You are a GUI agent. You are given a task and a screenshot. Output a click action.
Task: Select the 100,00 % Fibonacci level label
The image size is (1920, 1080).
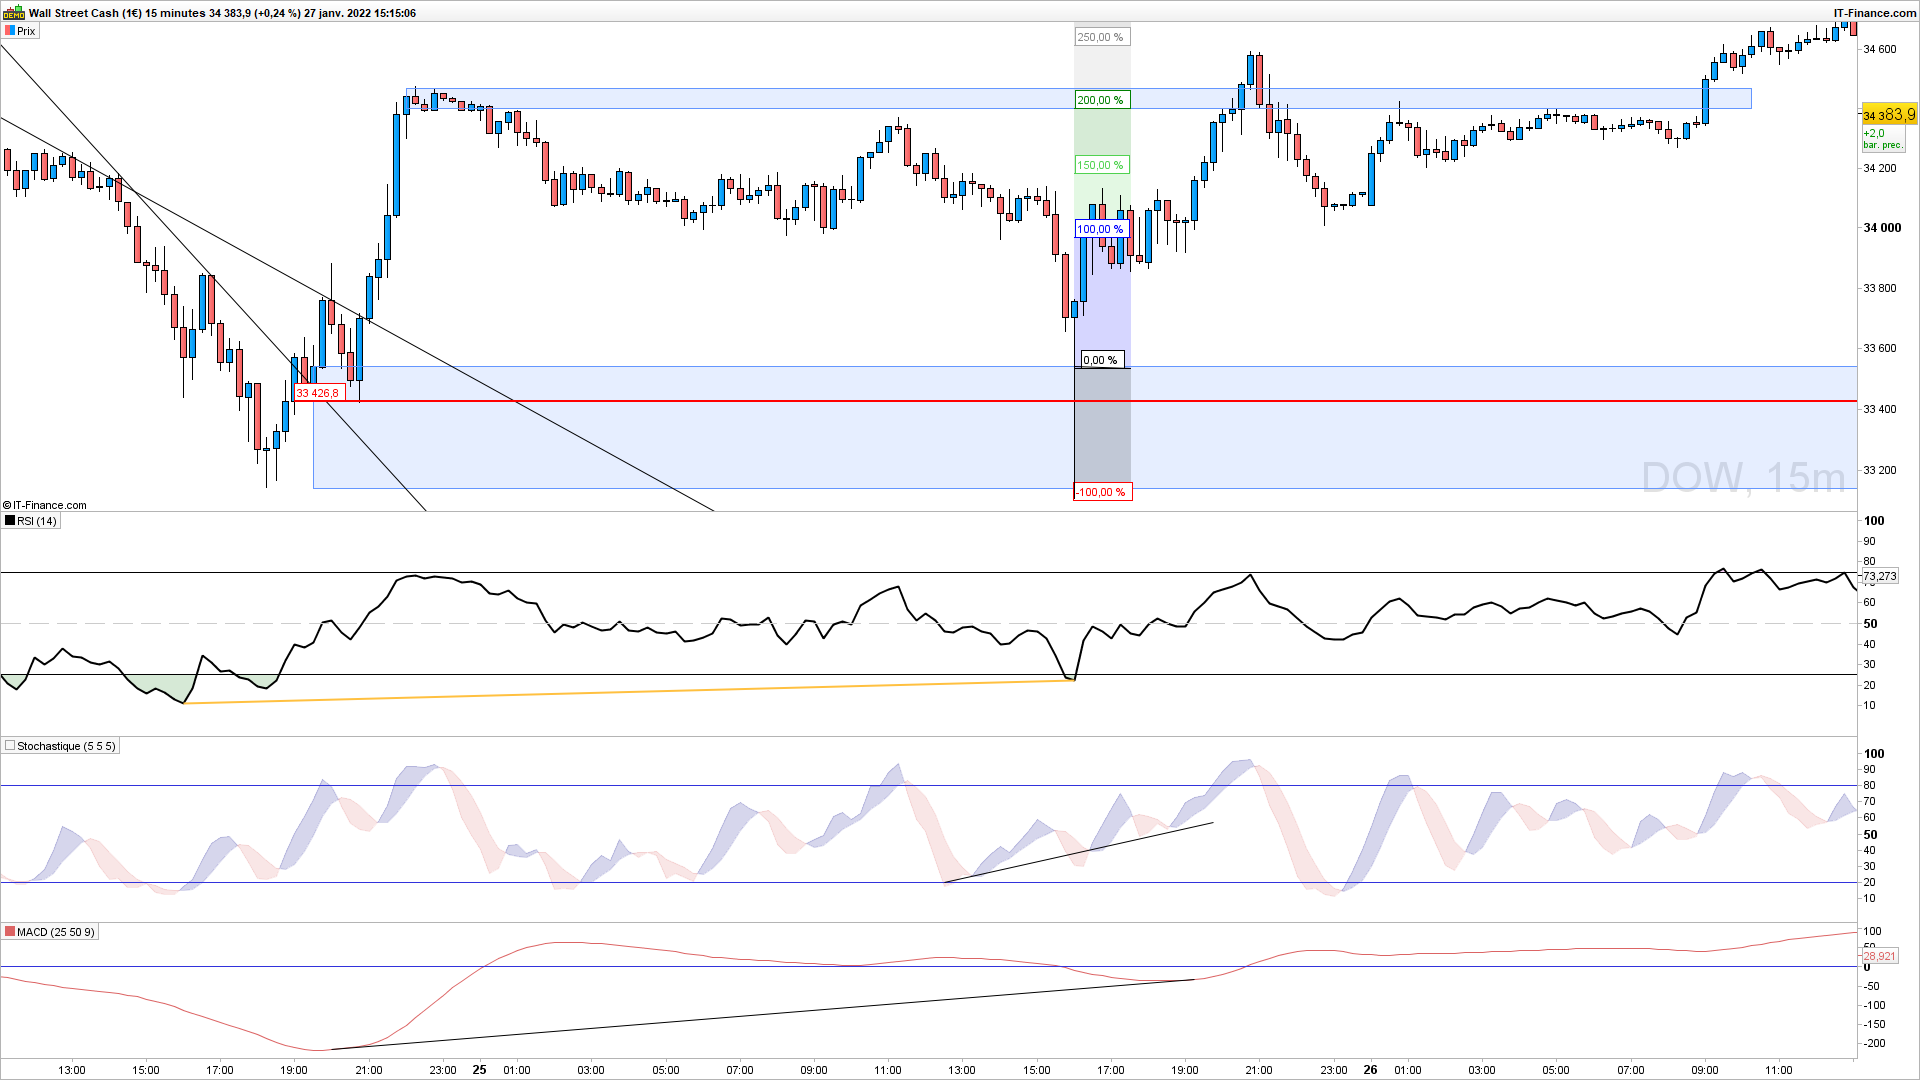click(x=1100, y=229)
